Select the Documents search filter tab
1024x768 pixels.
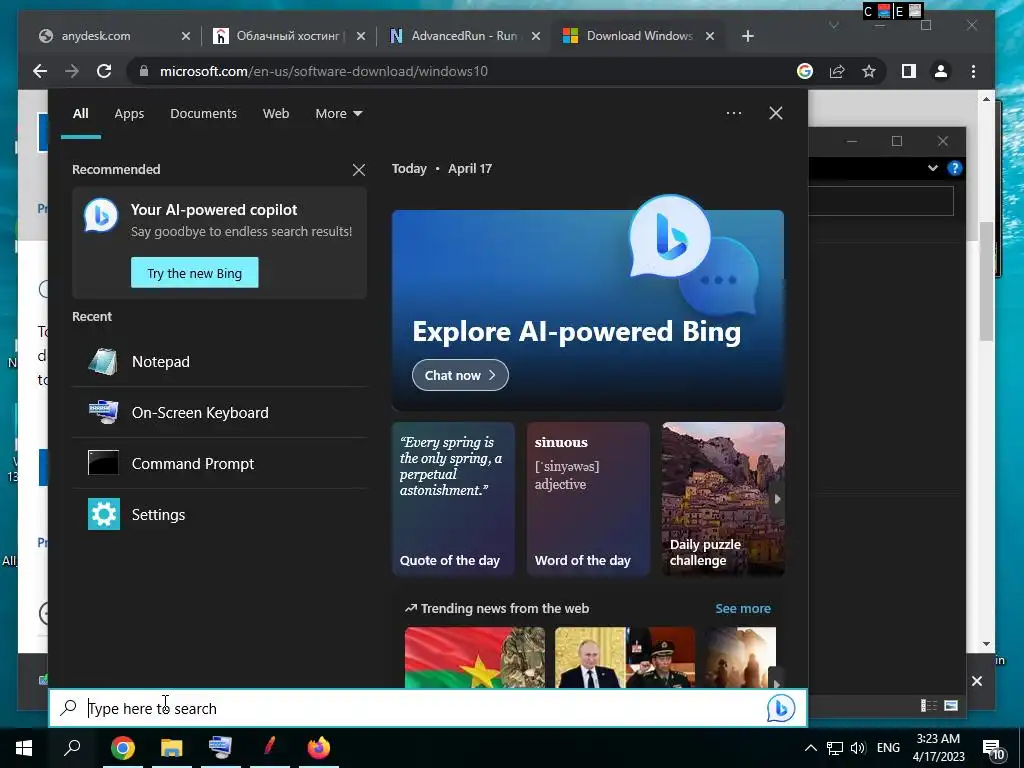[x=203, y=114]
